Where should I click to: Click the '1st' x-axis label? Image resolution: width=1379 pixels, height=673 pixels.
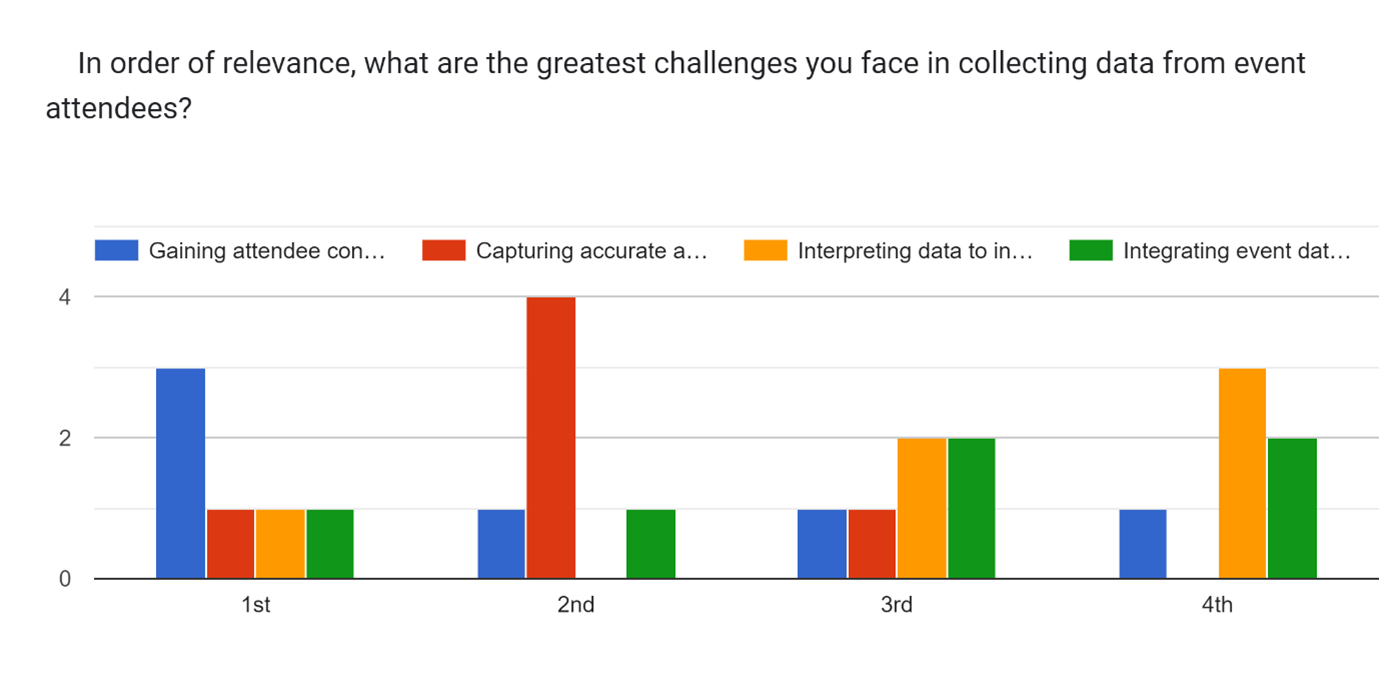pyautogui.click(x=255, y=605)
